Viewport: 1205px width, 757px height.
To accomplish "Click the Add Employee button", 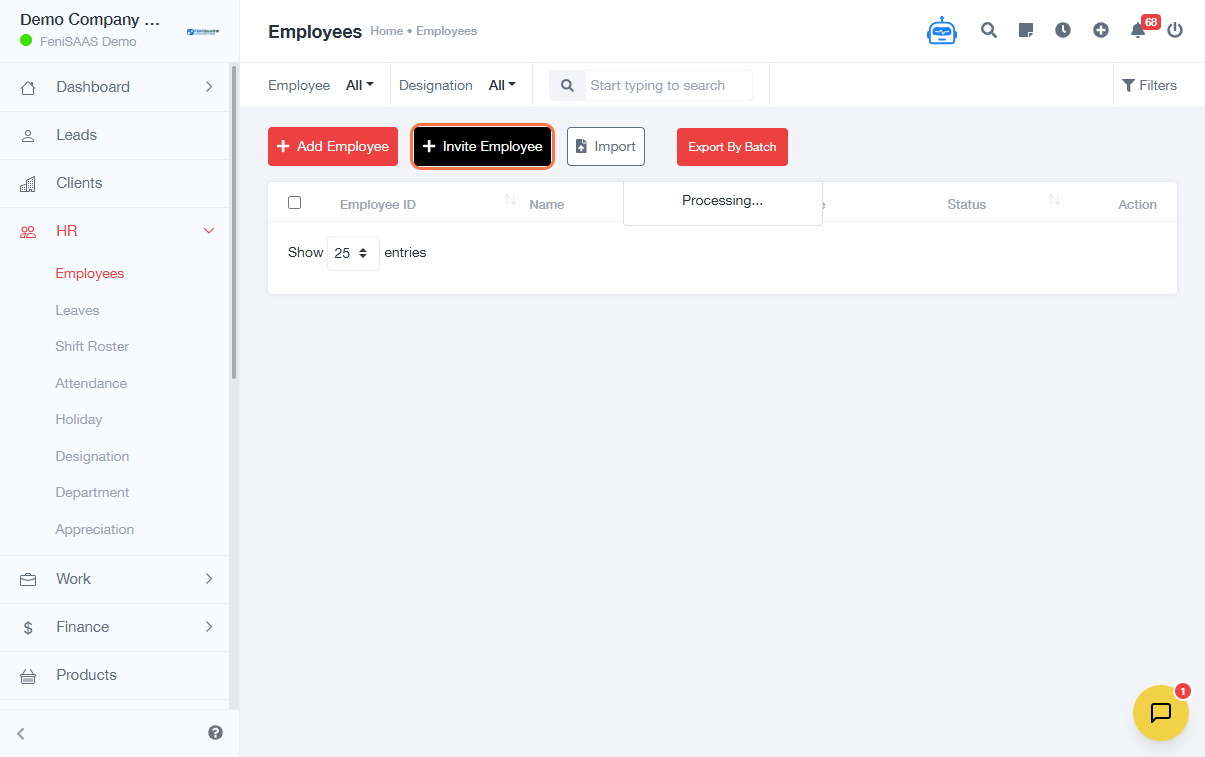I will 333,146.
